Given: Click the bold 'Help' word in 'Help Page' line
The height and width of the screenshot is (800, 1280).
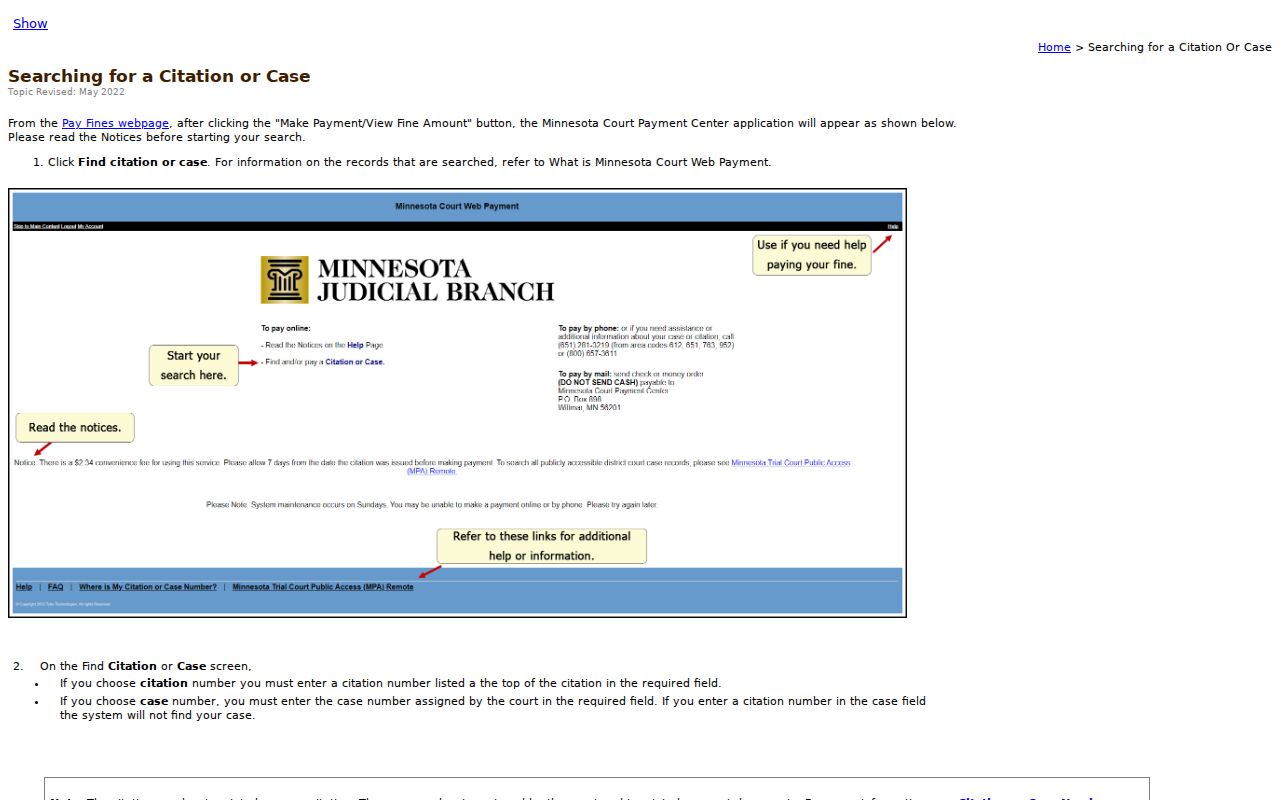Looking at the screenshot, I should 355,345.
